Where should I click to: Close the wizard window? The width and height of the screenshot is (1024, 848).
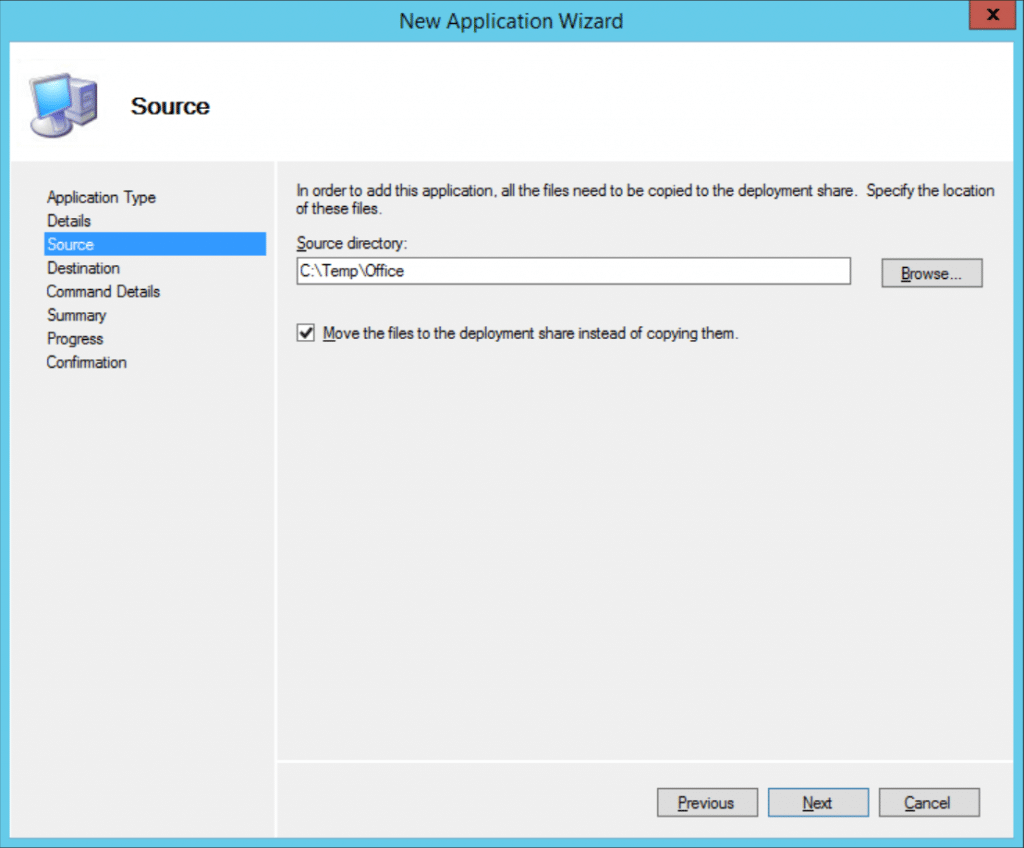point(991,15)
